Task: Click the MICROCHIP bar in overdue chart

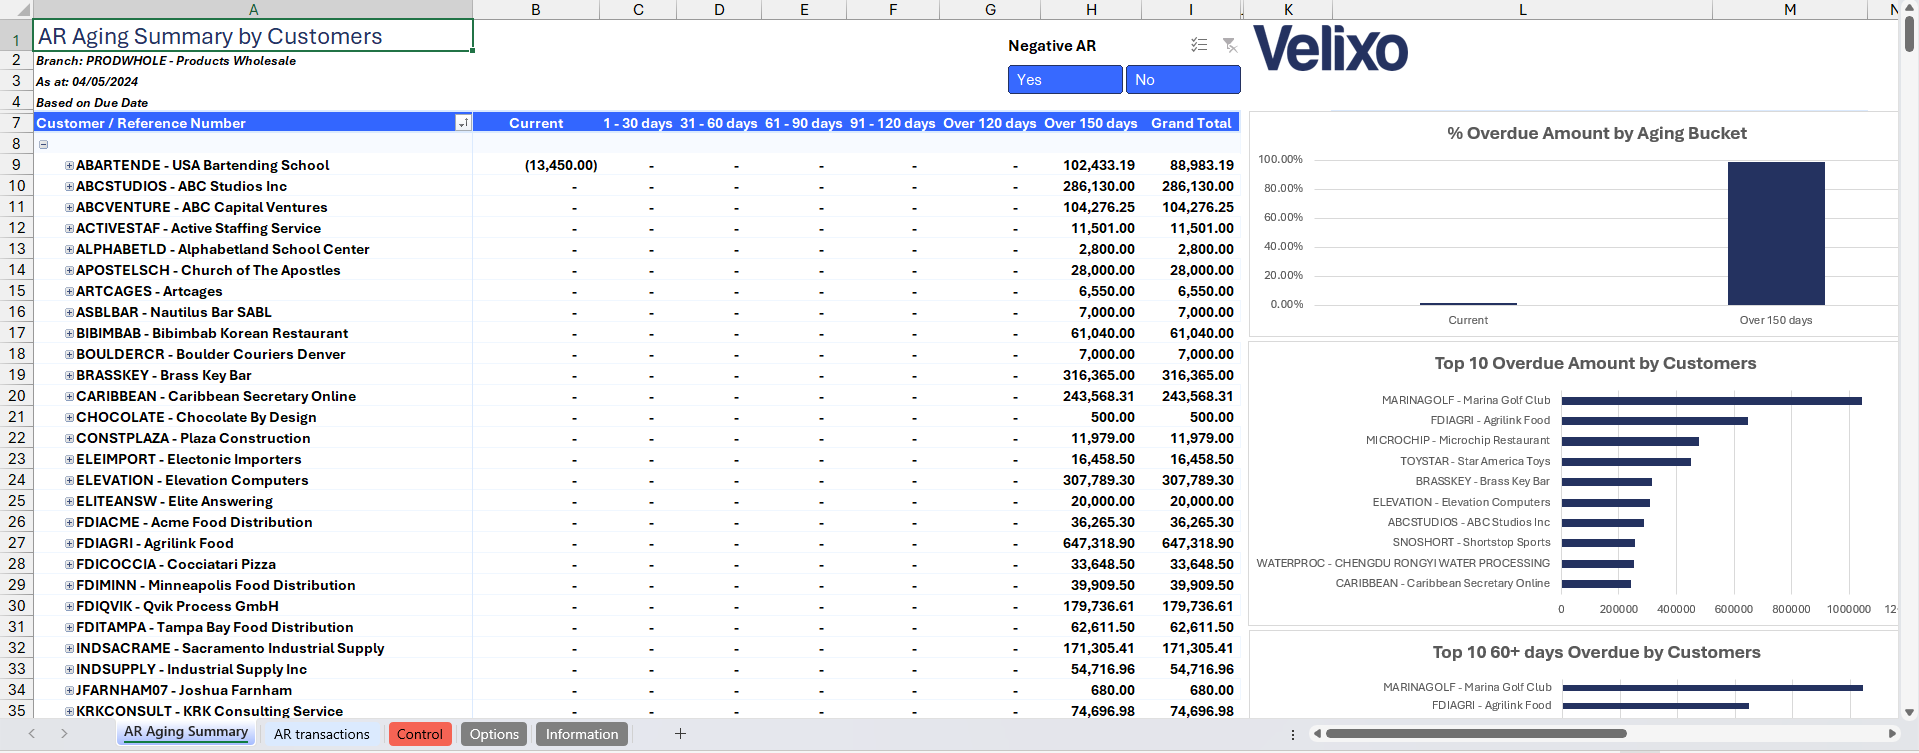Action: (x=1630, y=441)
